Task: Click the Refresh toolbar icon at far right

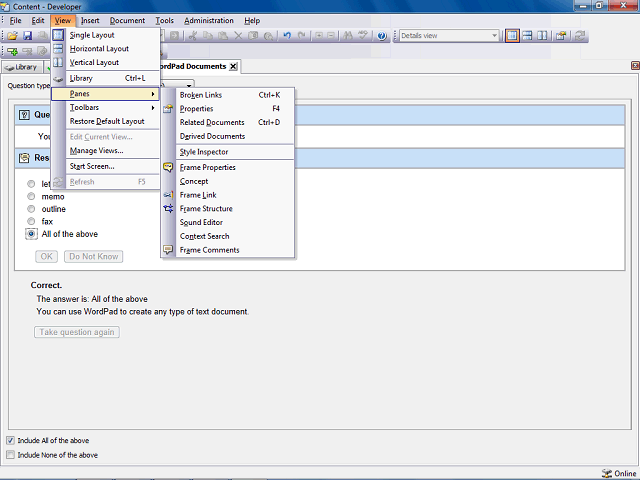Action: click(x=580, y=36)
